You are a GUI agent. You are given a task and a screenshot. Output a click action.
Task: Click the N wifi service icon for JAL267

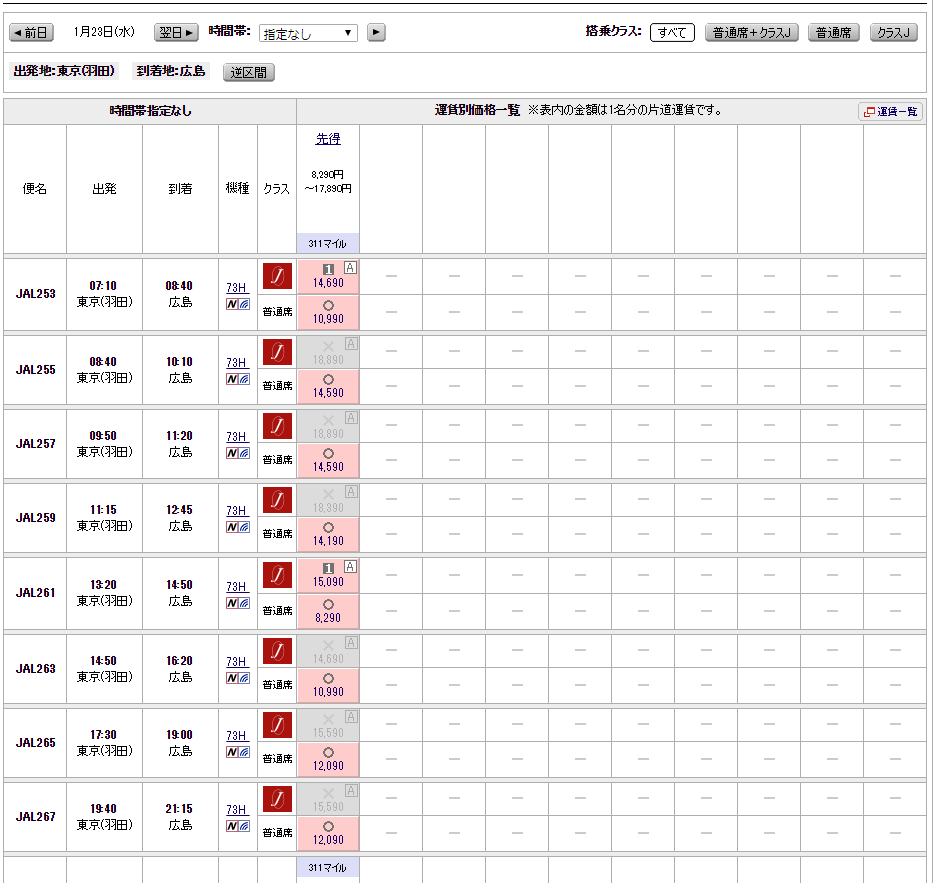tap(238, 827)
